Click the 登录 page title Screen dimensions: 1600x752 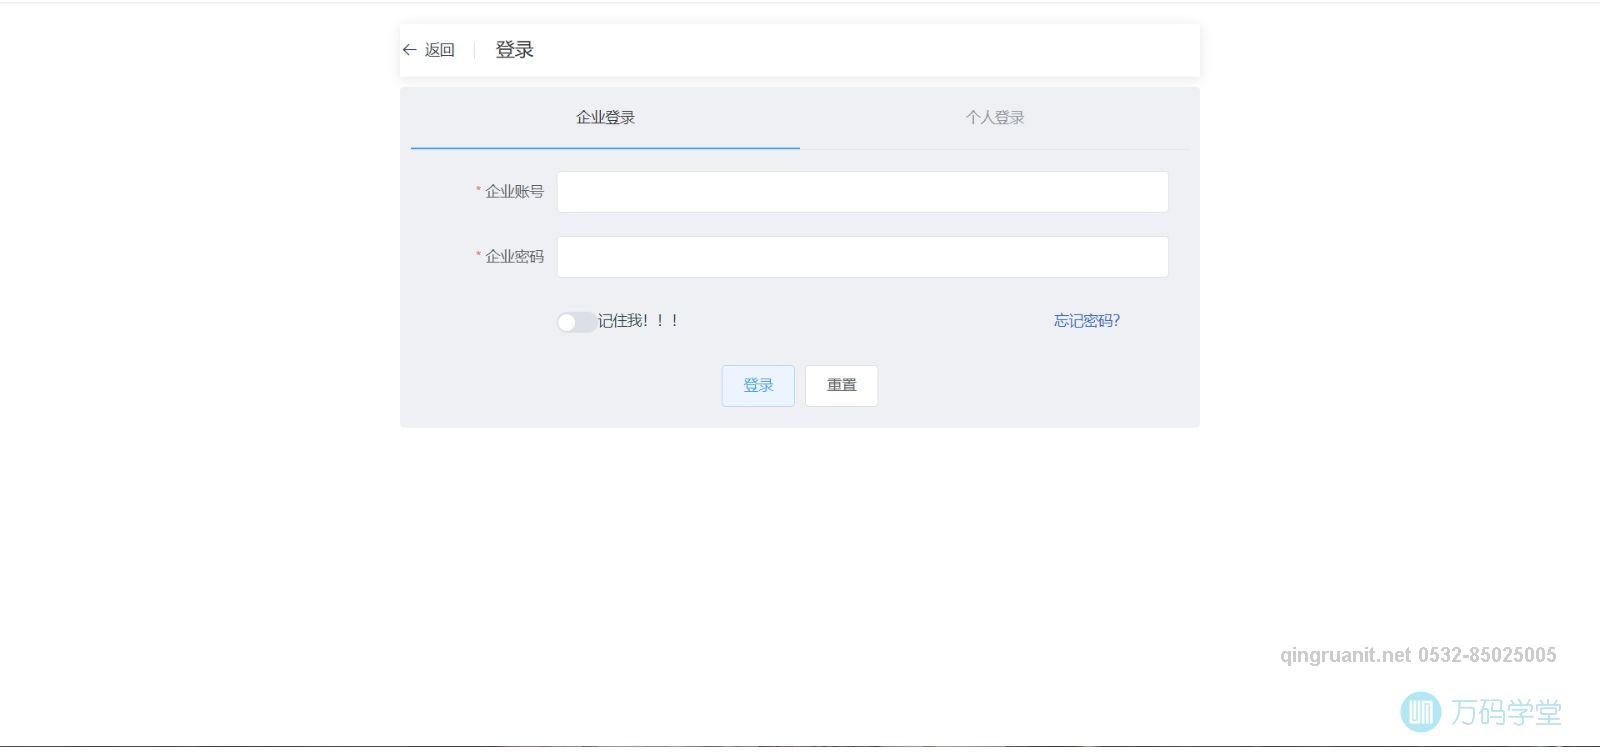click(515, 50)
